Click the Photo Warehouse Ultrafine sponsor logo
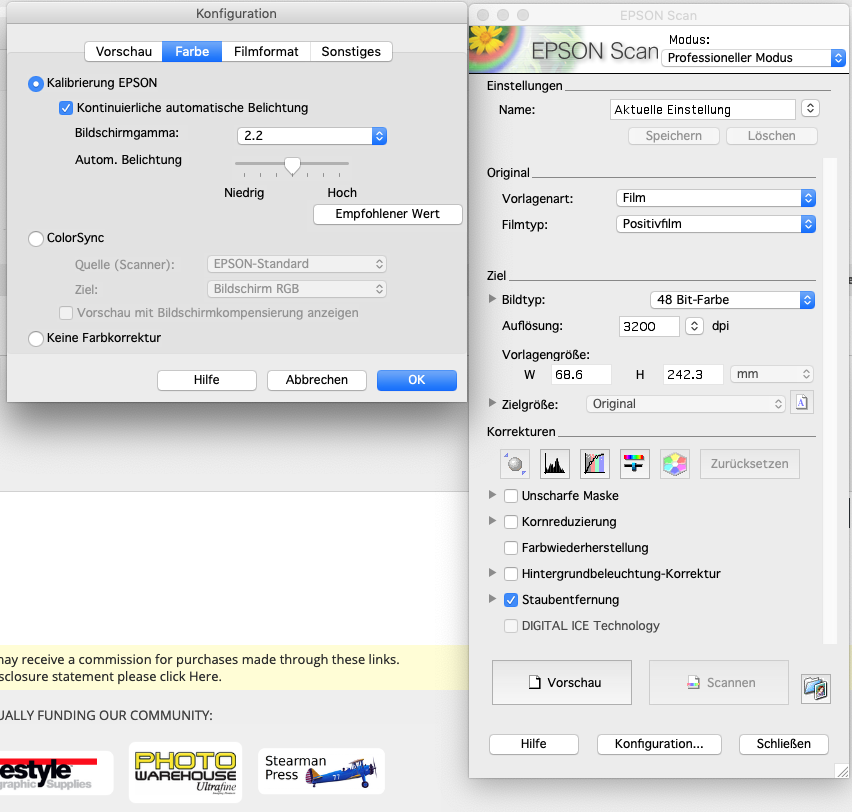This screenshot has width=852, height=812. tap(185, 772)
